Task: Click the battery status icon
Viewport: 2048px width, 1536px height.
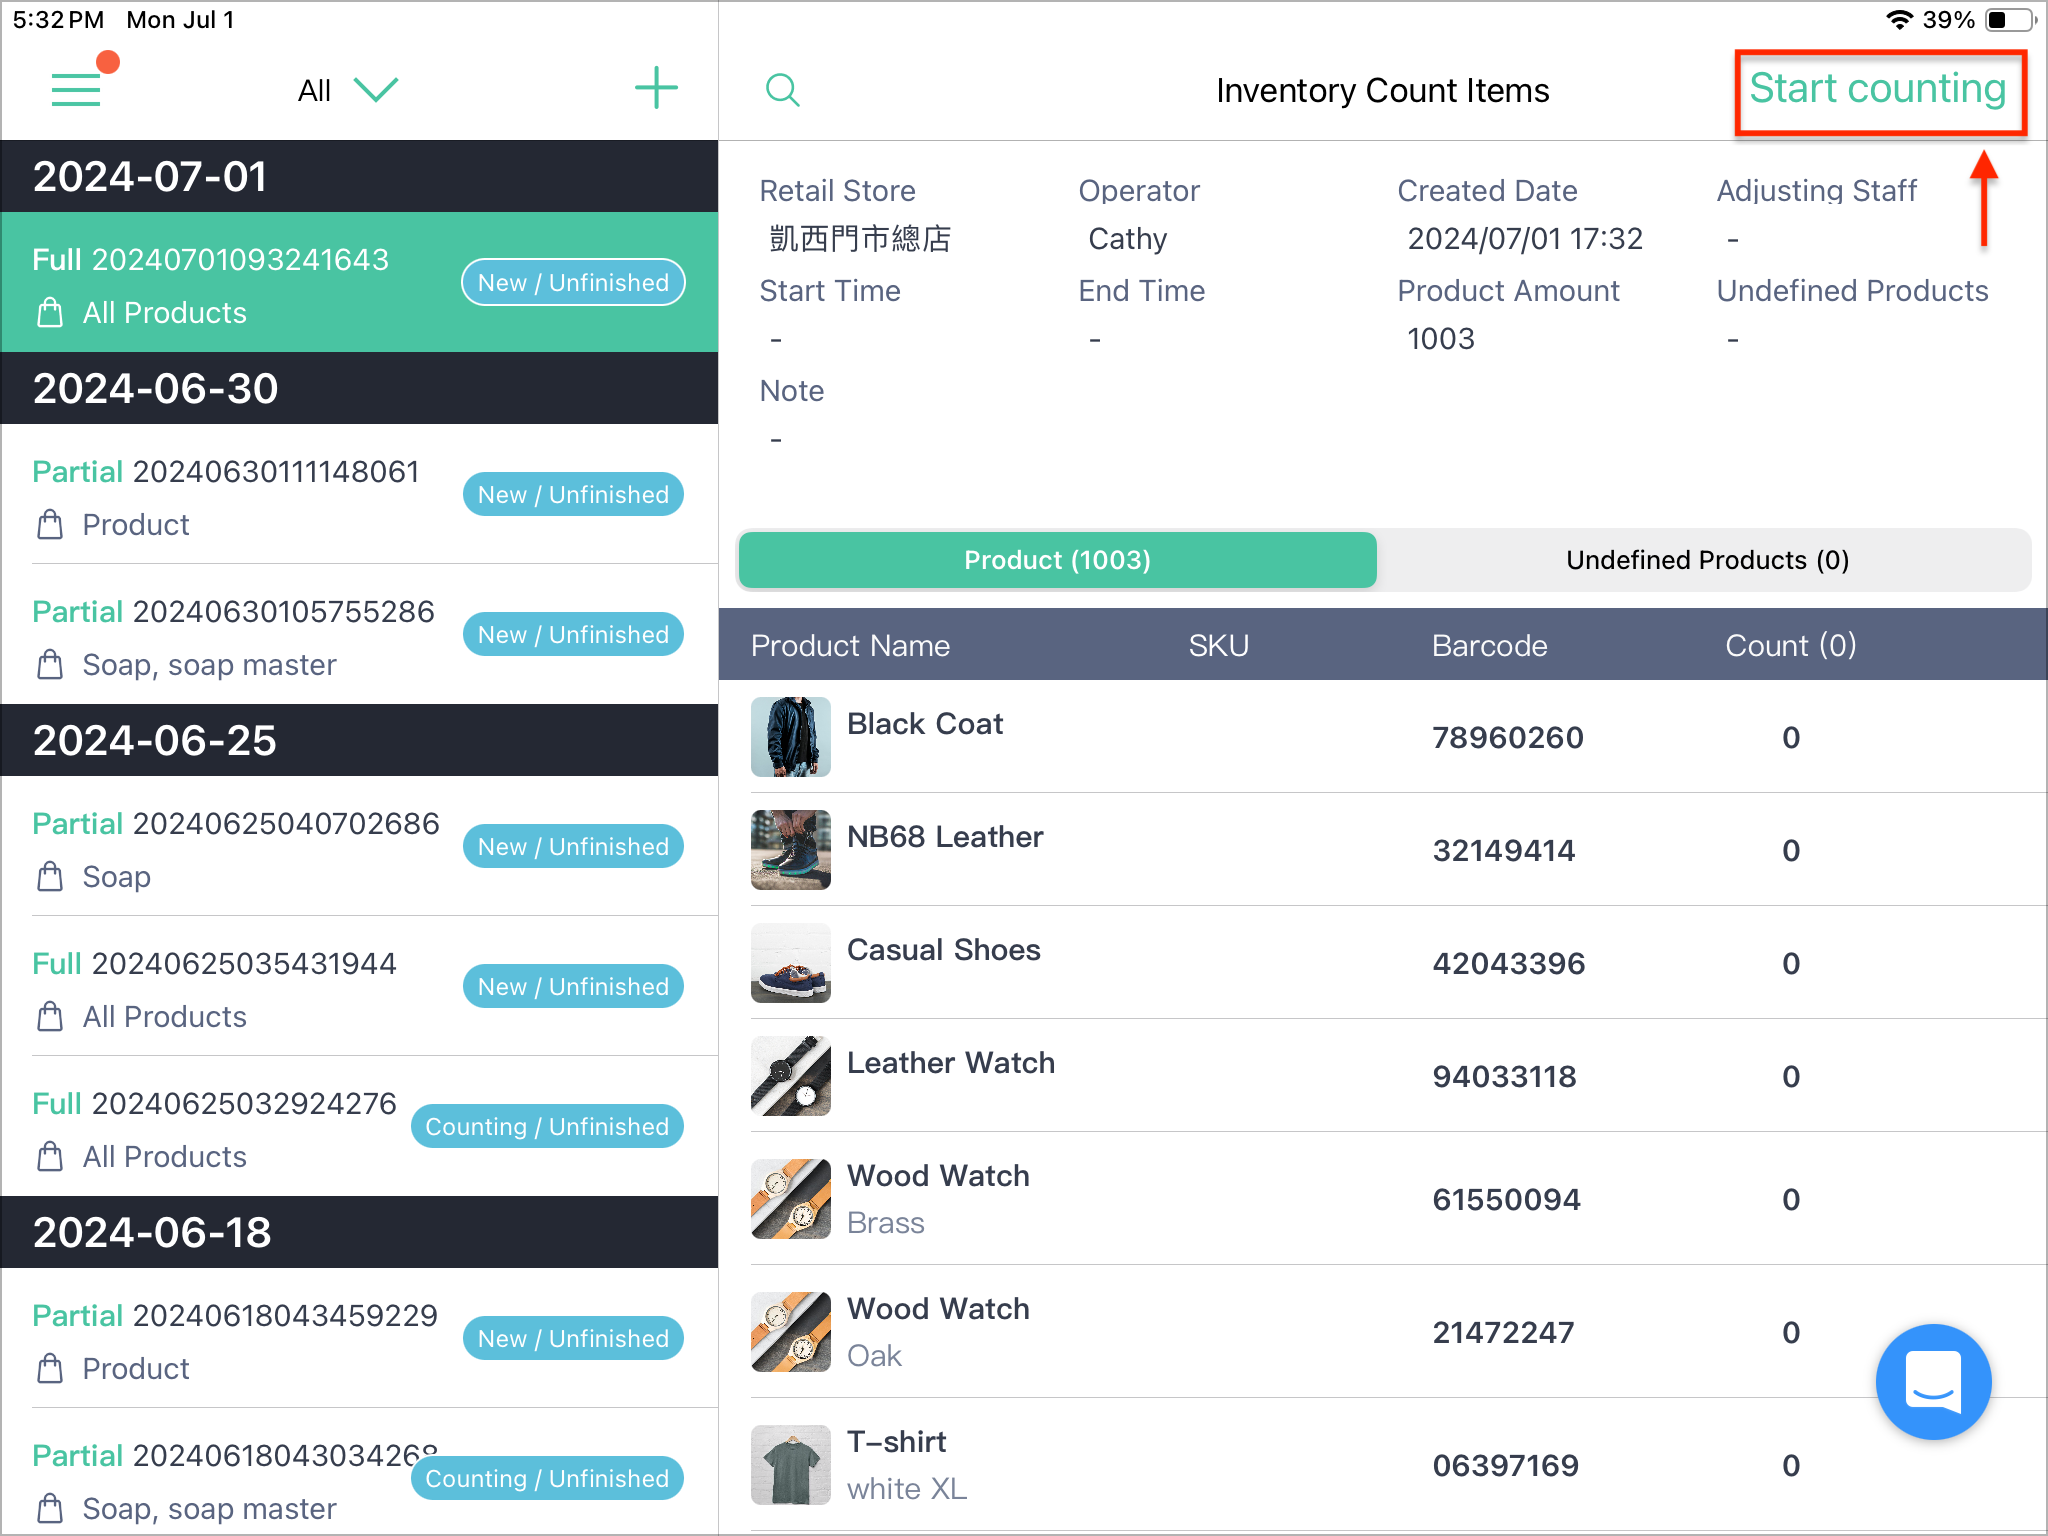Action: pos(2010,20)
